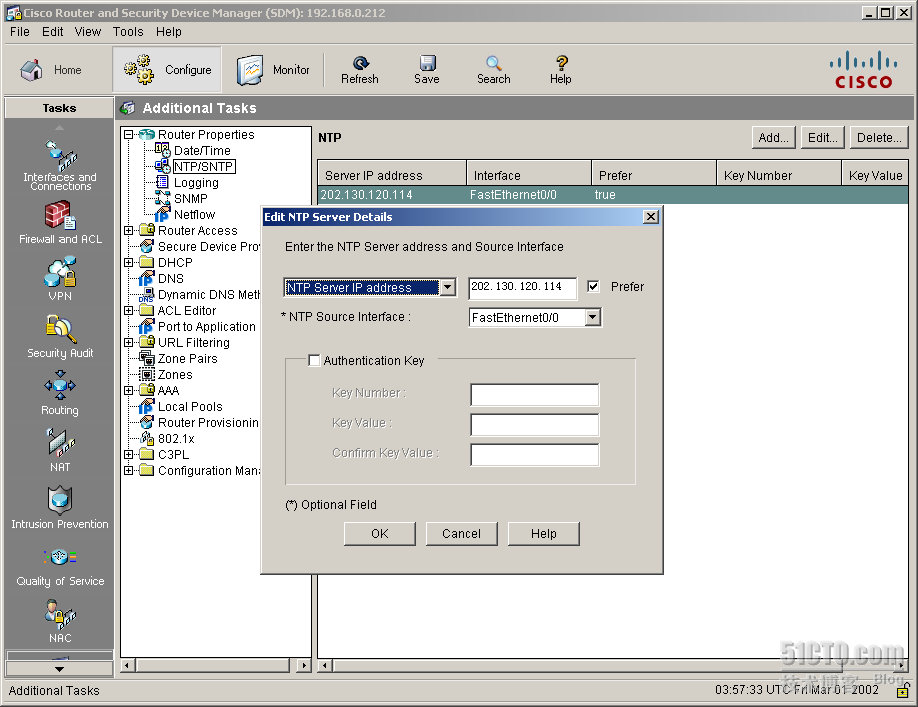Expand the ACL Editor tree node
Viewport: 918px width, 707px height.
pos(129,310)
